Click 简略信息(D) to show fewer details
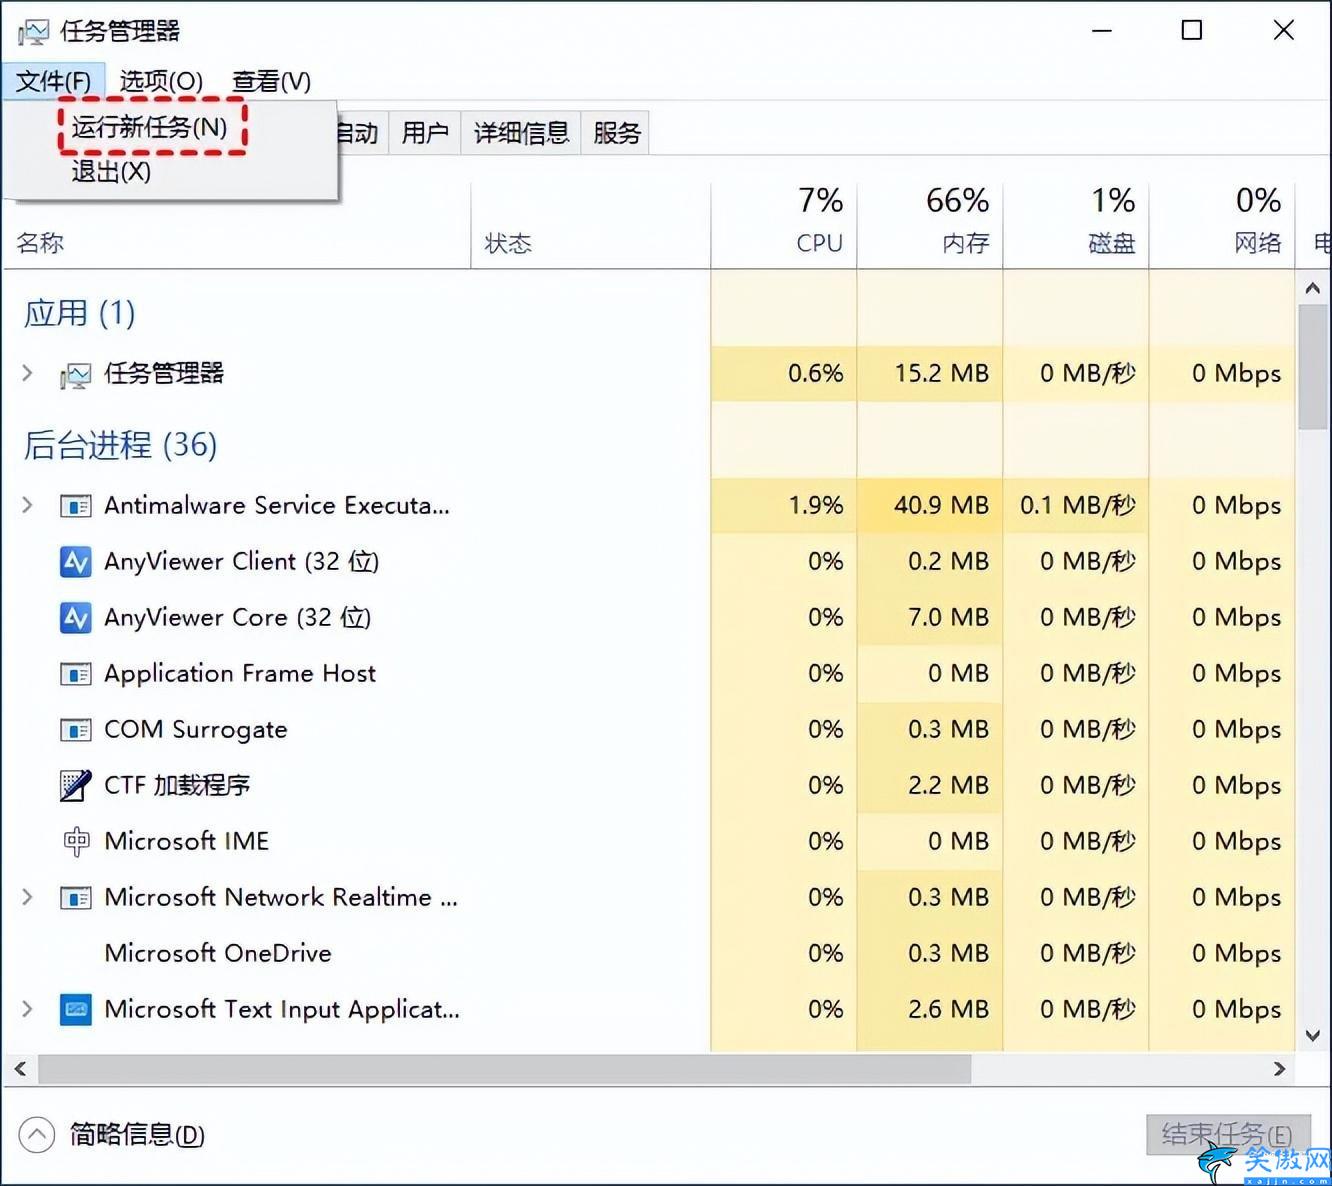The width and height of the screenshot is (1332, 1186). 137,1135
